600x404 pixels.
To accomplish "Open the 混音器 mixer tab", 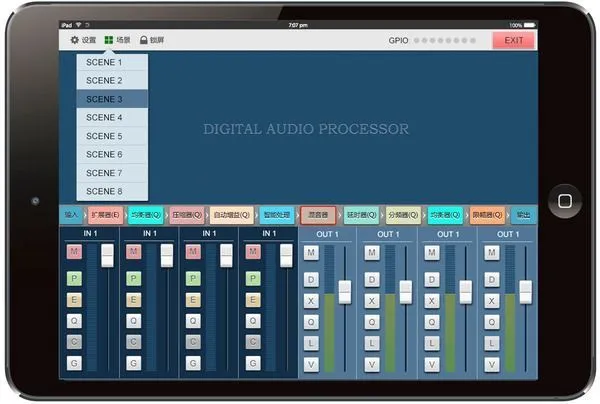I will coord(317,215).
